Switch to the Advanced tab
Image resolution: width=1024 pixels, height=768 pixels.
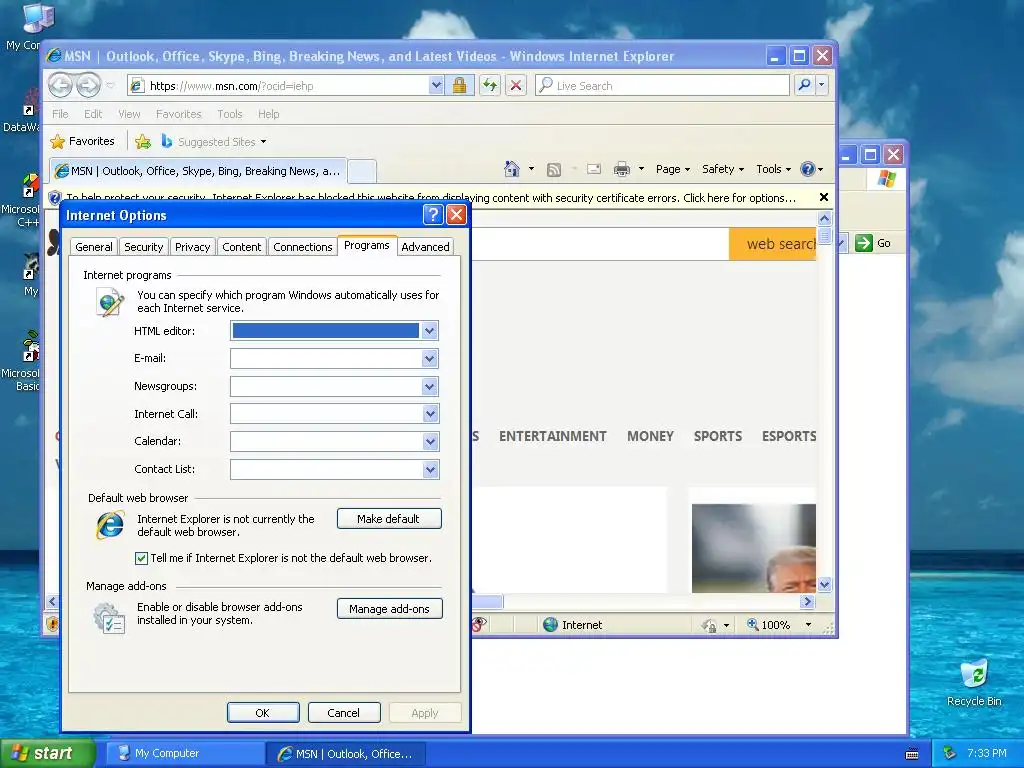[x=425, y=247]
